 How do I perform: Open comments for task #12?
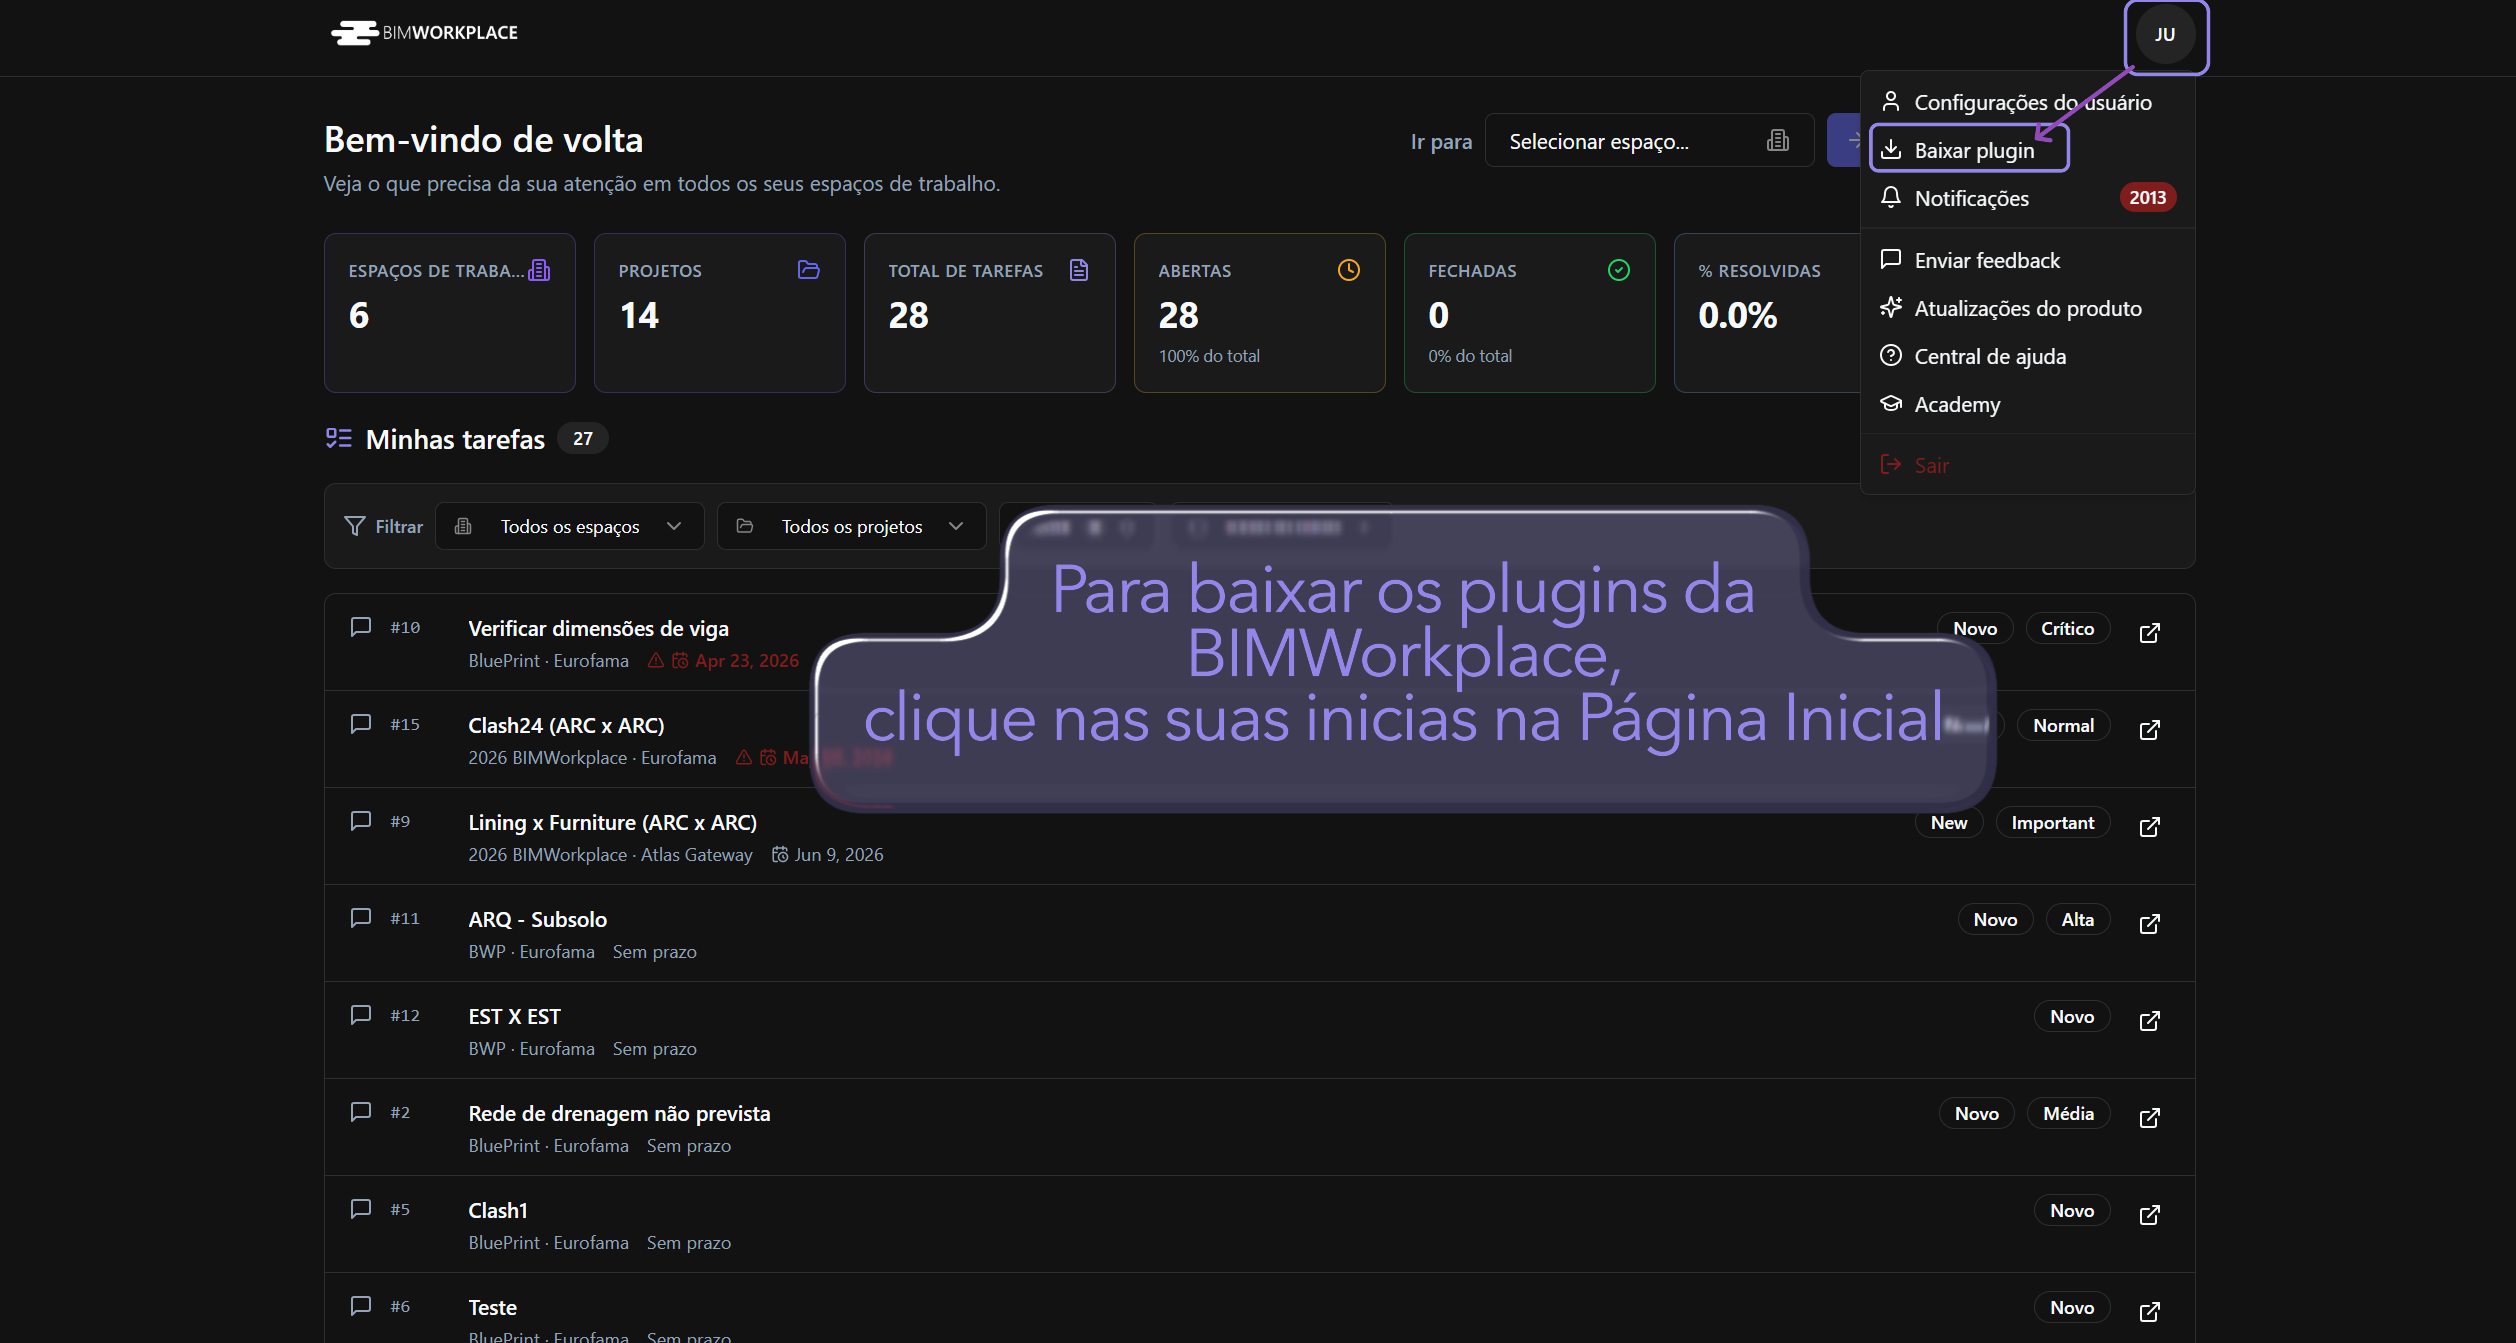[361, 1015]
